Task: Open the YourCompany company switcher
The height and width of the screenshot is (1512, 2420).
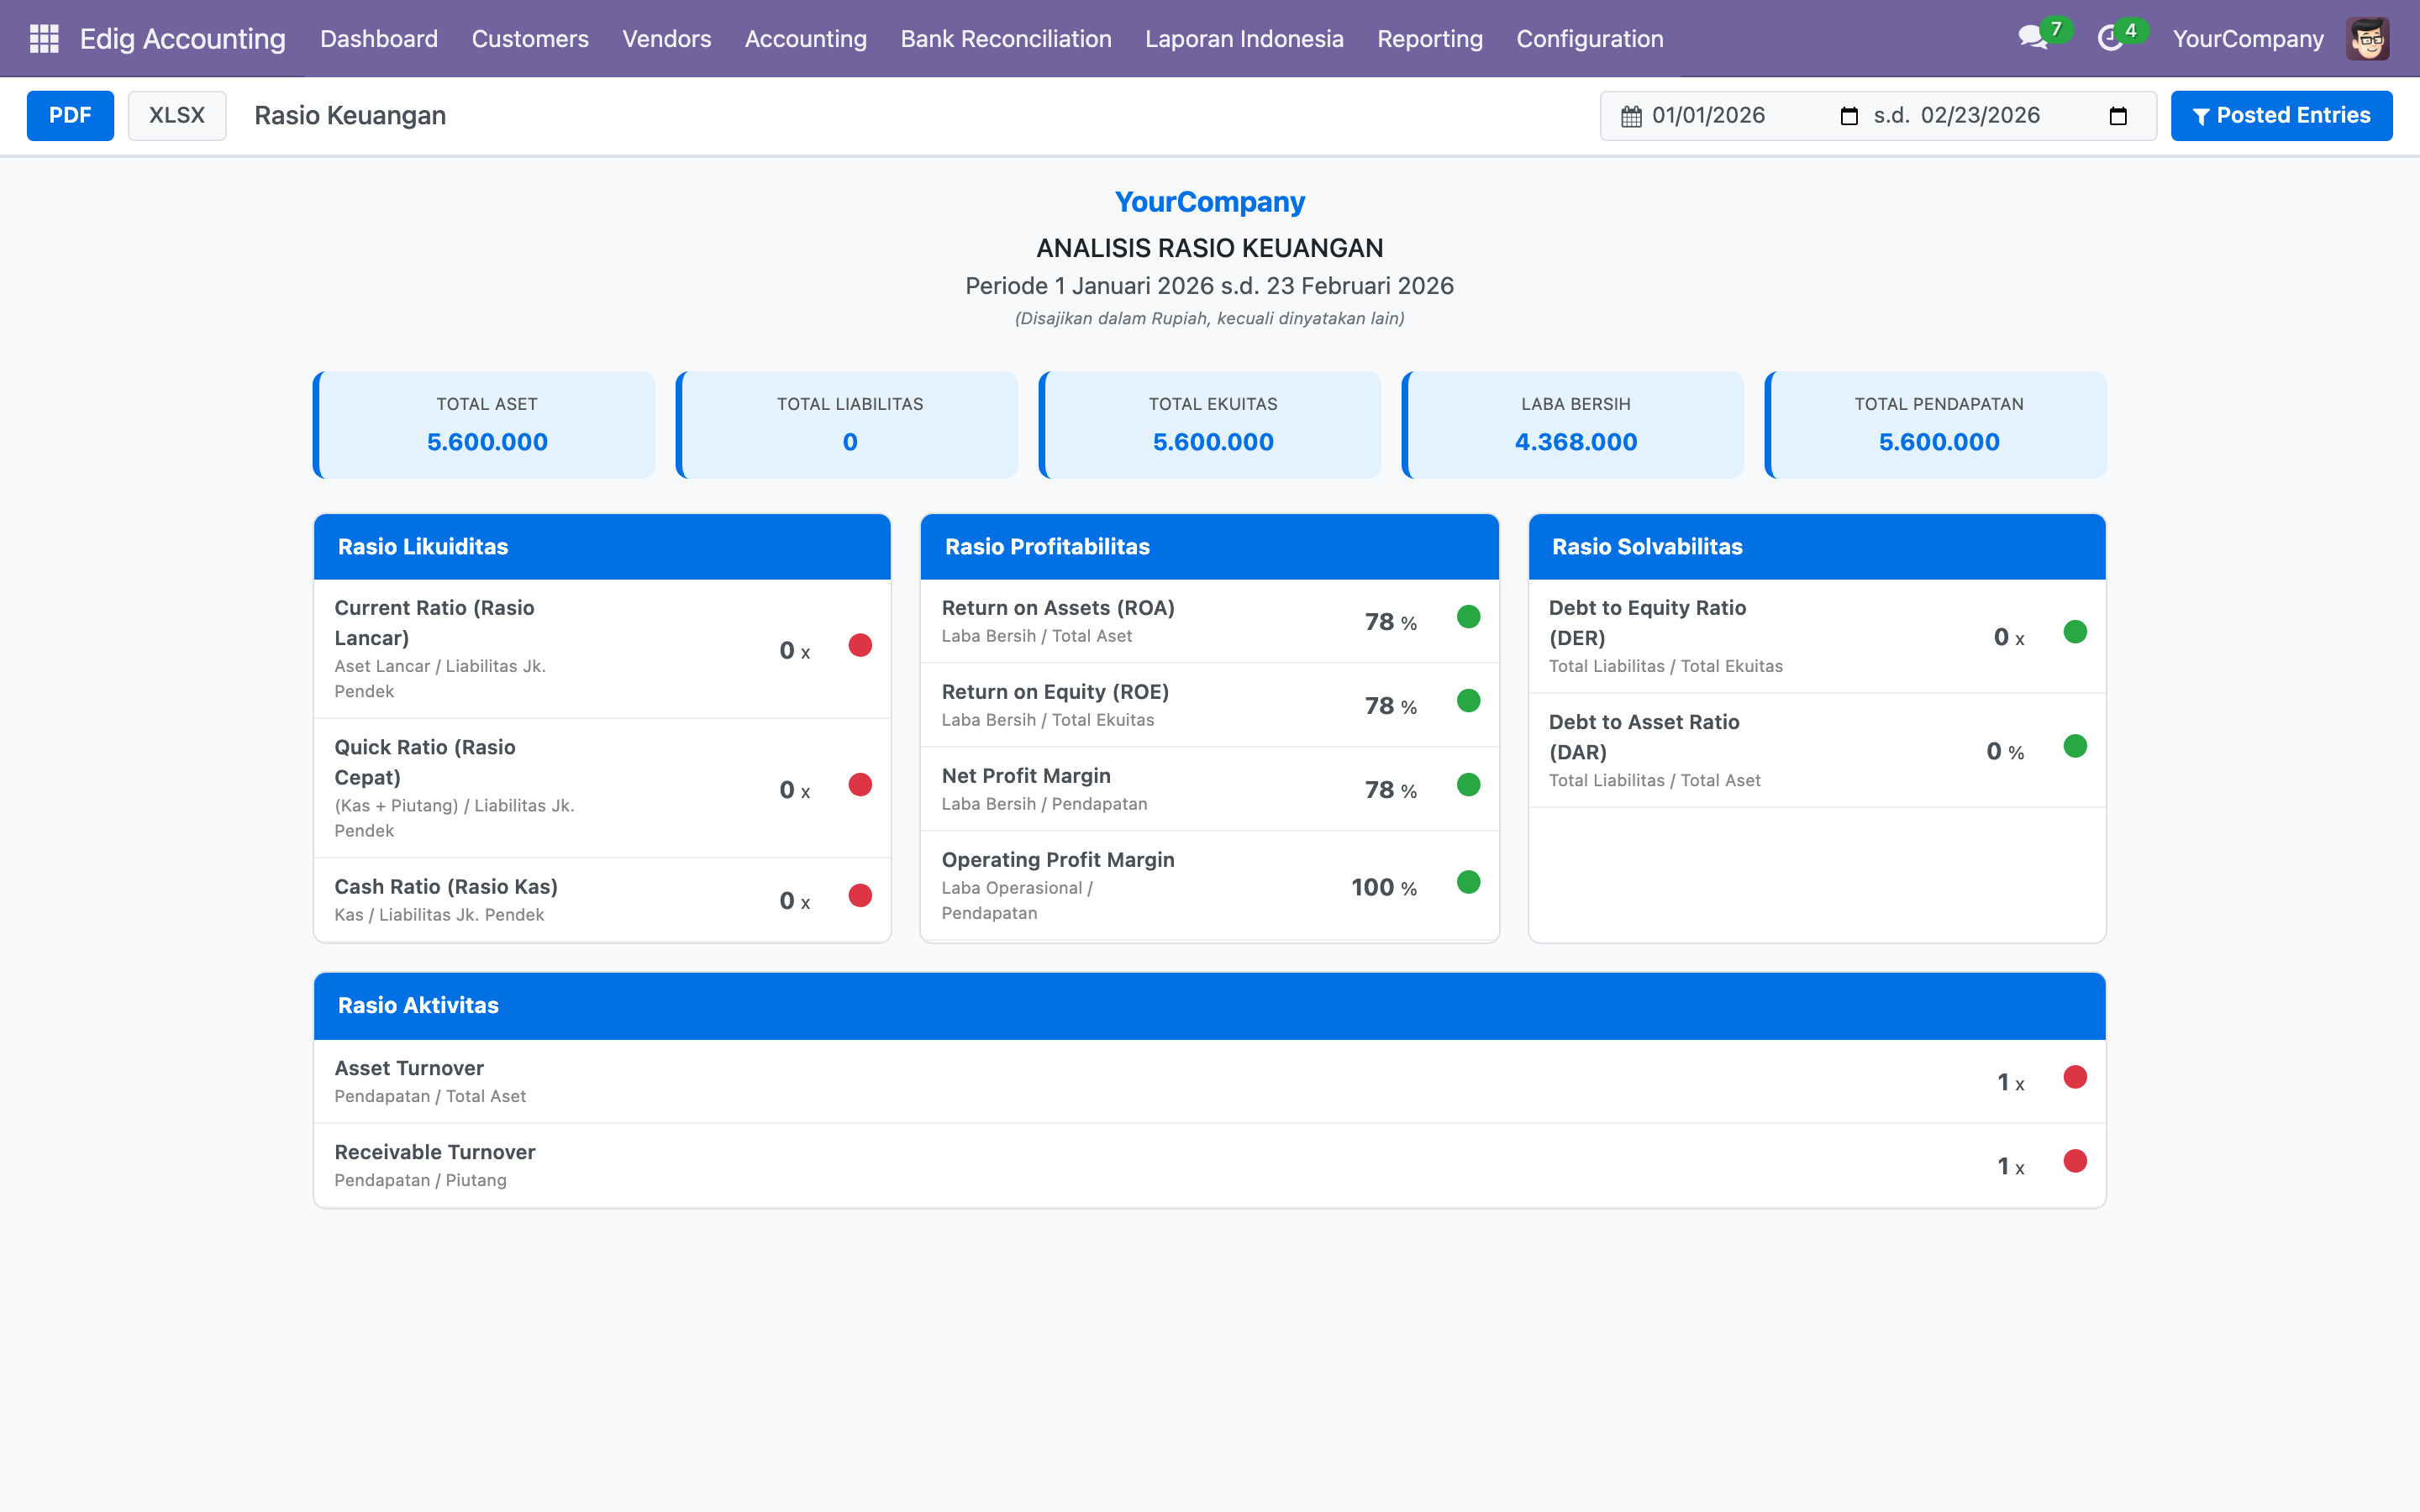Action: click(x=2247, y=38)
